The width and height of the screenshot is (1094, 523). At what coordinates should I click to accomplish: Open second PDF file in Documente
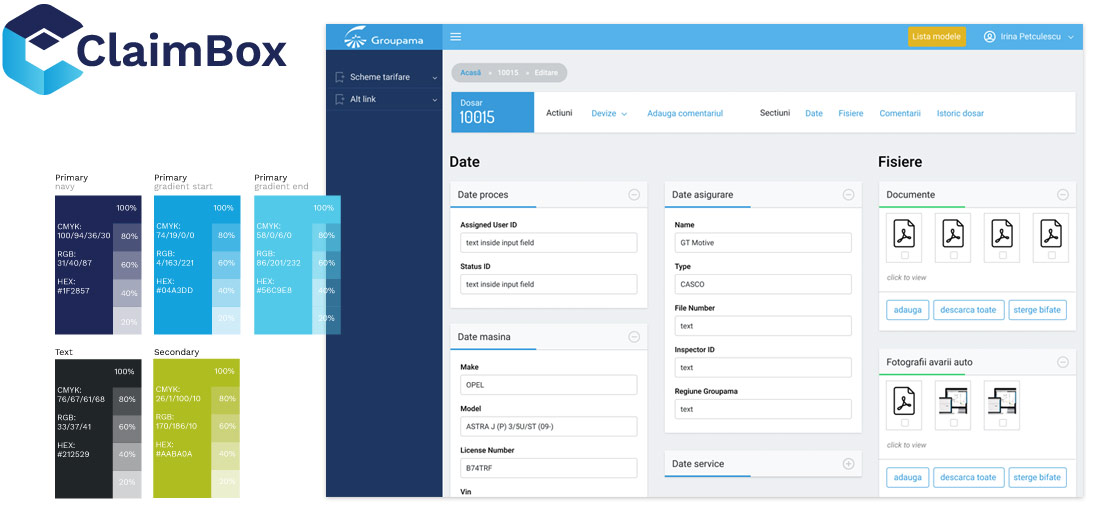pyautogui.click(x=954, y=235)
